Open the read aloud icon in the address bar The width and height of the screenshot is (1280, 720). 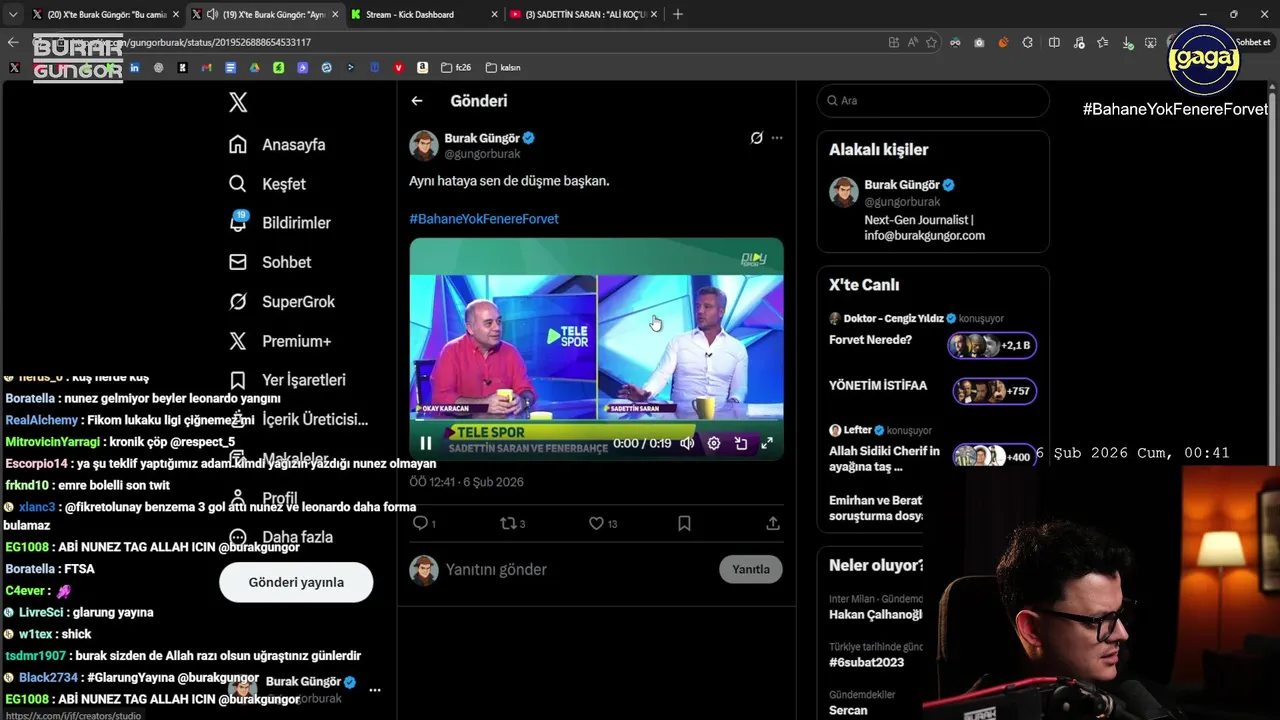(912, 43)
